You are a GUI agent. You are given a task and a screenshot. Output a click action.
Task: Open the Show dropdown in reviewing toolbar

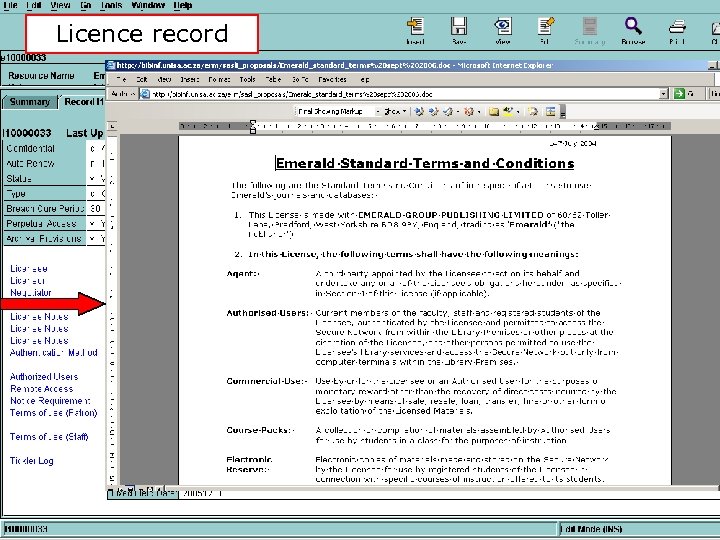(x=395, y=111)
